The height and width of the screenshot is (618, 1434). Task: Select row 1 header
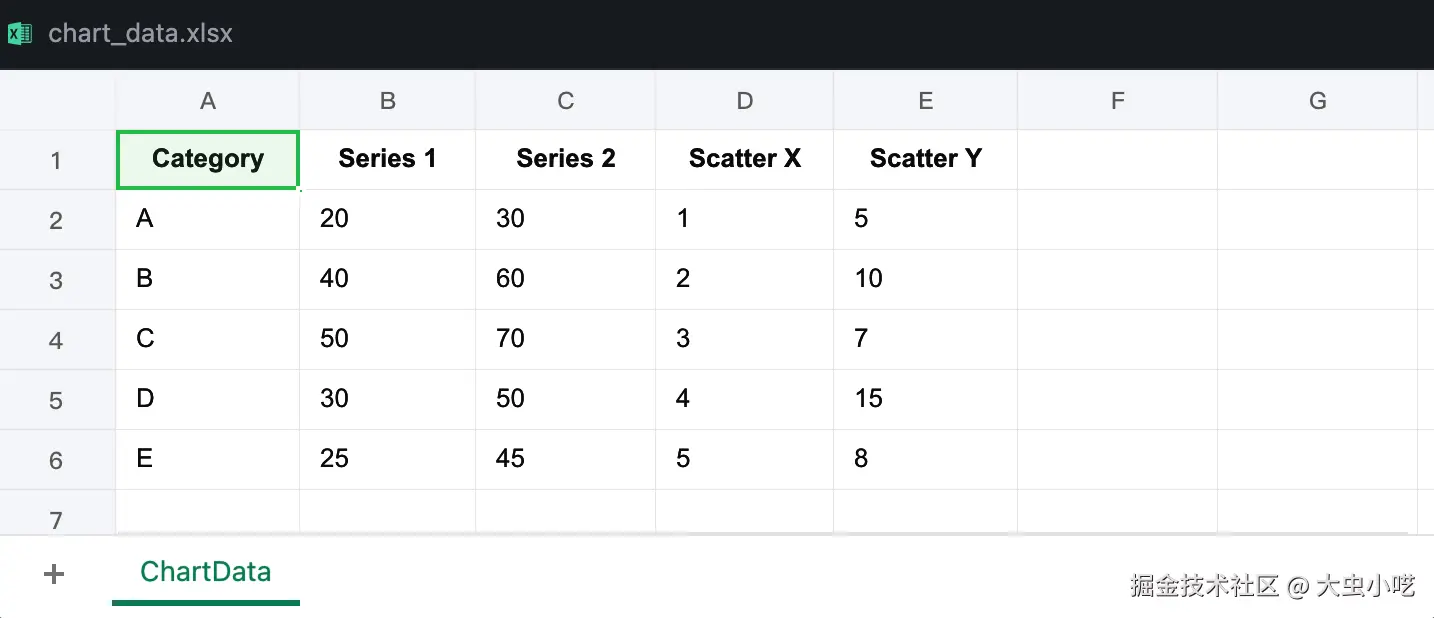[56, 160]
